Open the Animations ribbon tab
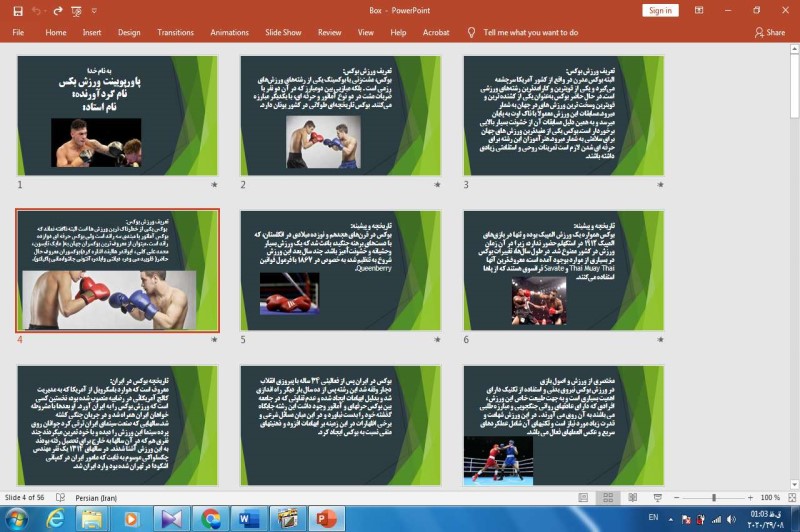This screenshot has height=532, width=800. (x=229, y=32)
